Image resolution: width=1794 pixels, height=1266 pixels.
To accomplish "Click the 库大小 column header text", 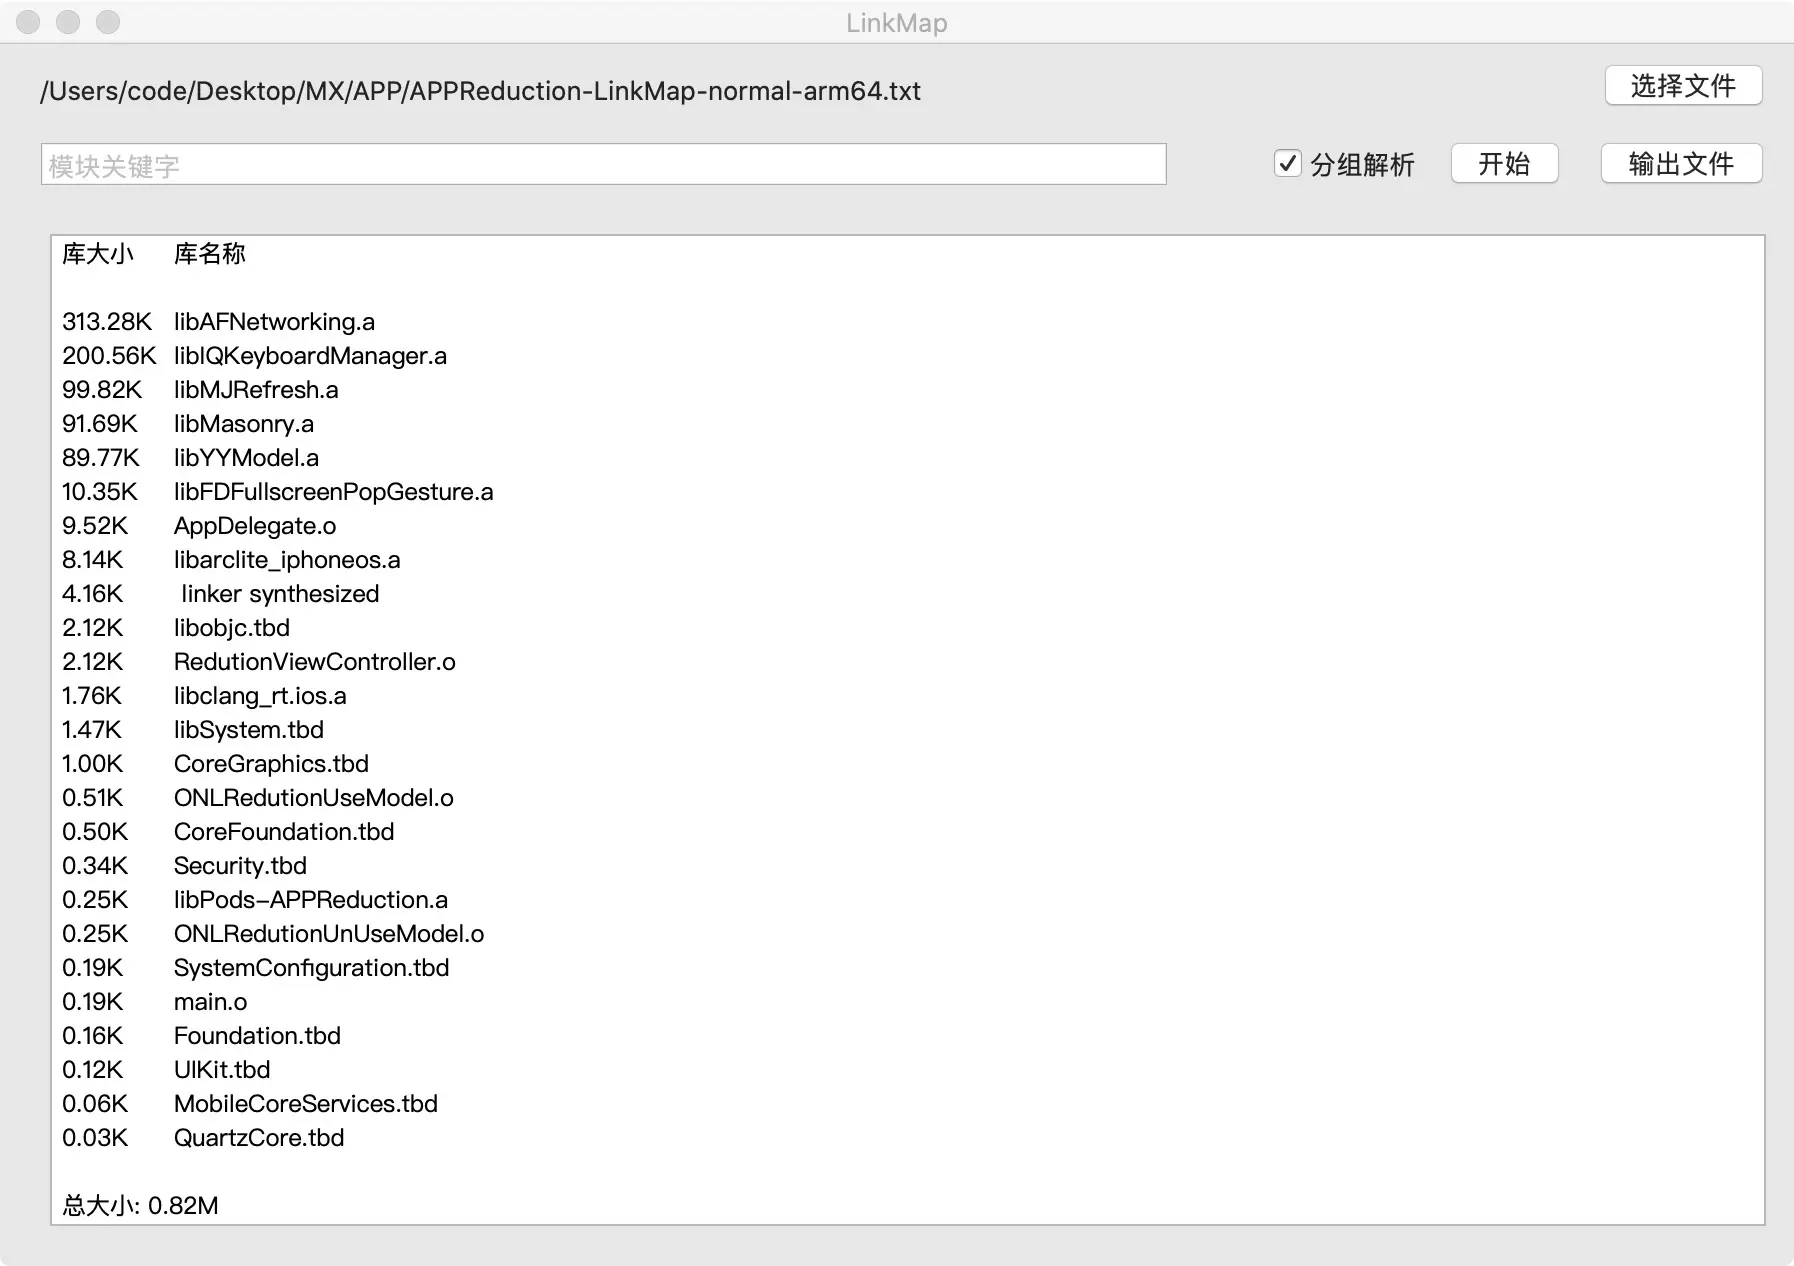I will pos(98,254).
